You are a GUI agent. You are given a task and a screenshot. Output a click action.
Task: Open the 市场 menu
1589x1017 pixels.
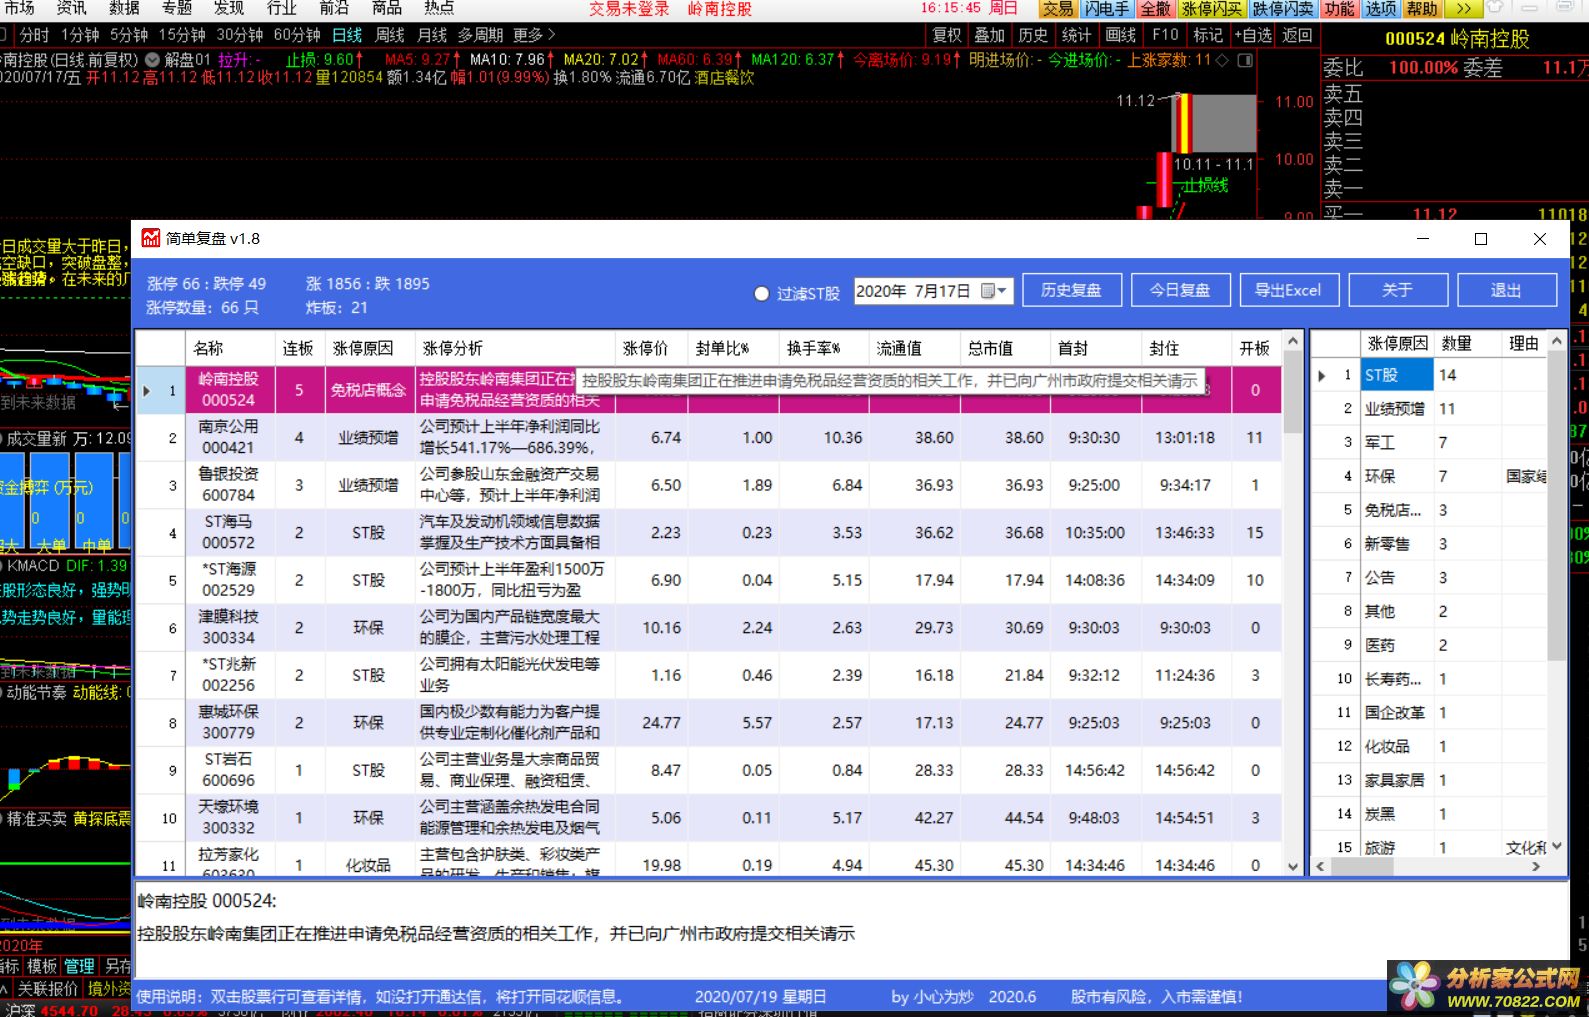tap(18, 8)
